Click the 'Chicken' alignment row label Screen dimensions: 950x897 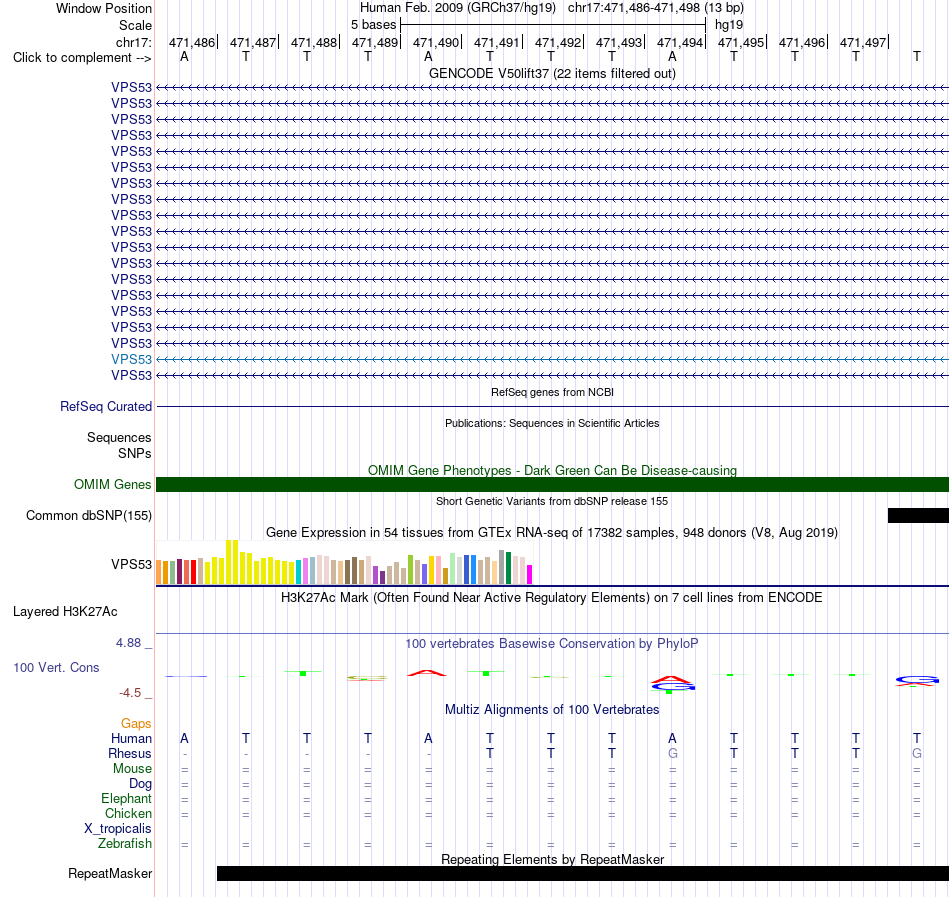pos(128,813)
